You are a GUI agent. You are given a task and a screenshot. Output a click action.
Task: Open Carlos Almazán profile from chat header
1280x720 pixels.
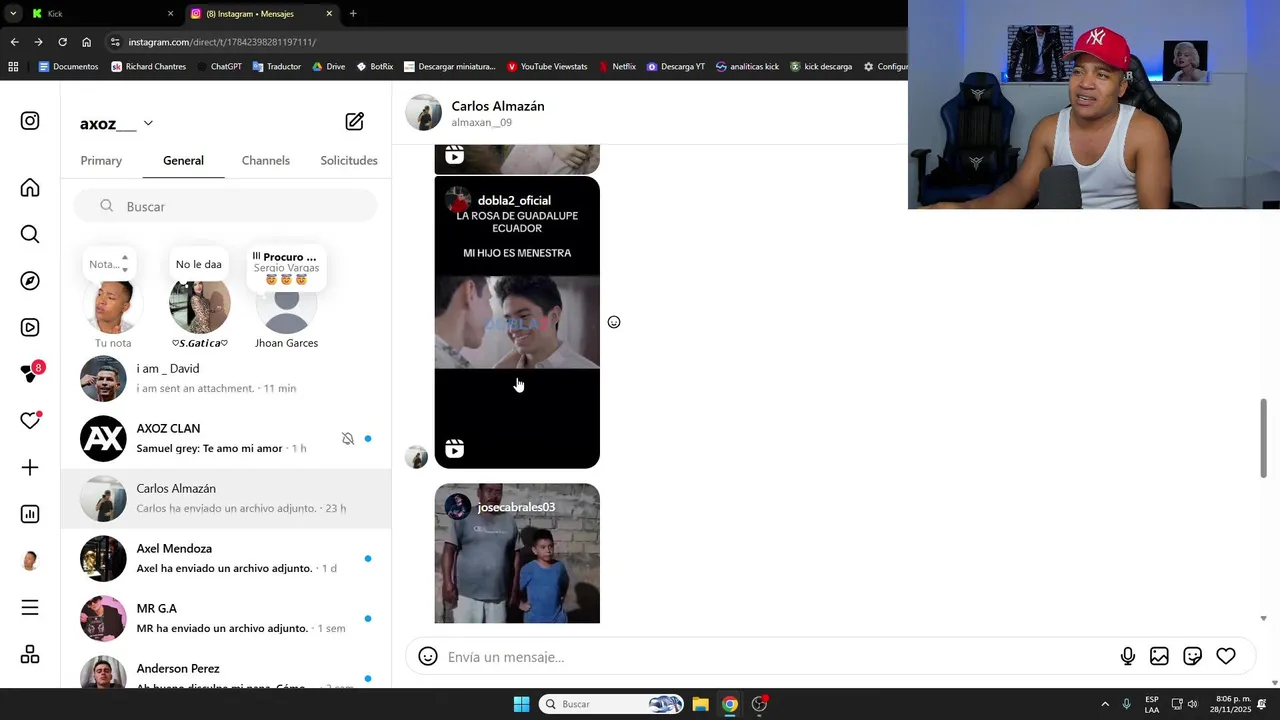click(x=476, y=113)
